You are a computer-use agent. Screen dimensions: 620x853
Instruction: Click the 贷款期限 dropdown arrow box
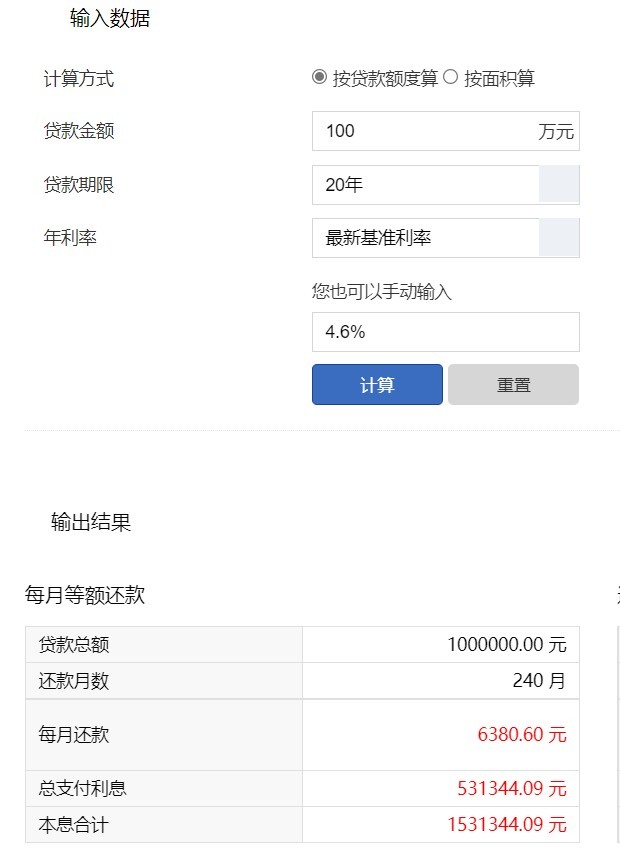tap(559, 185)
